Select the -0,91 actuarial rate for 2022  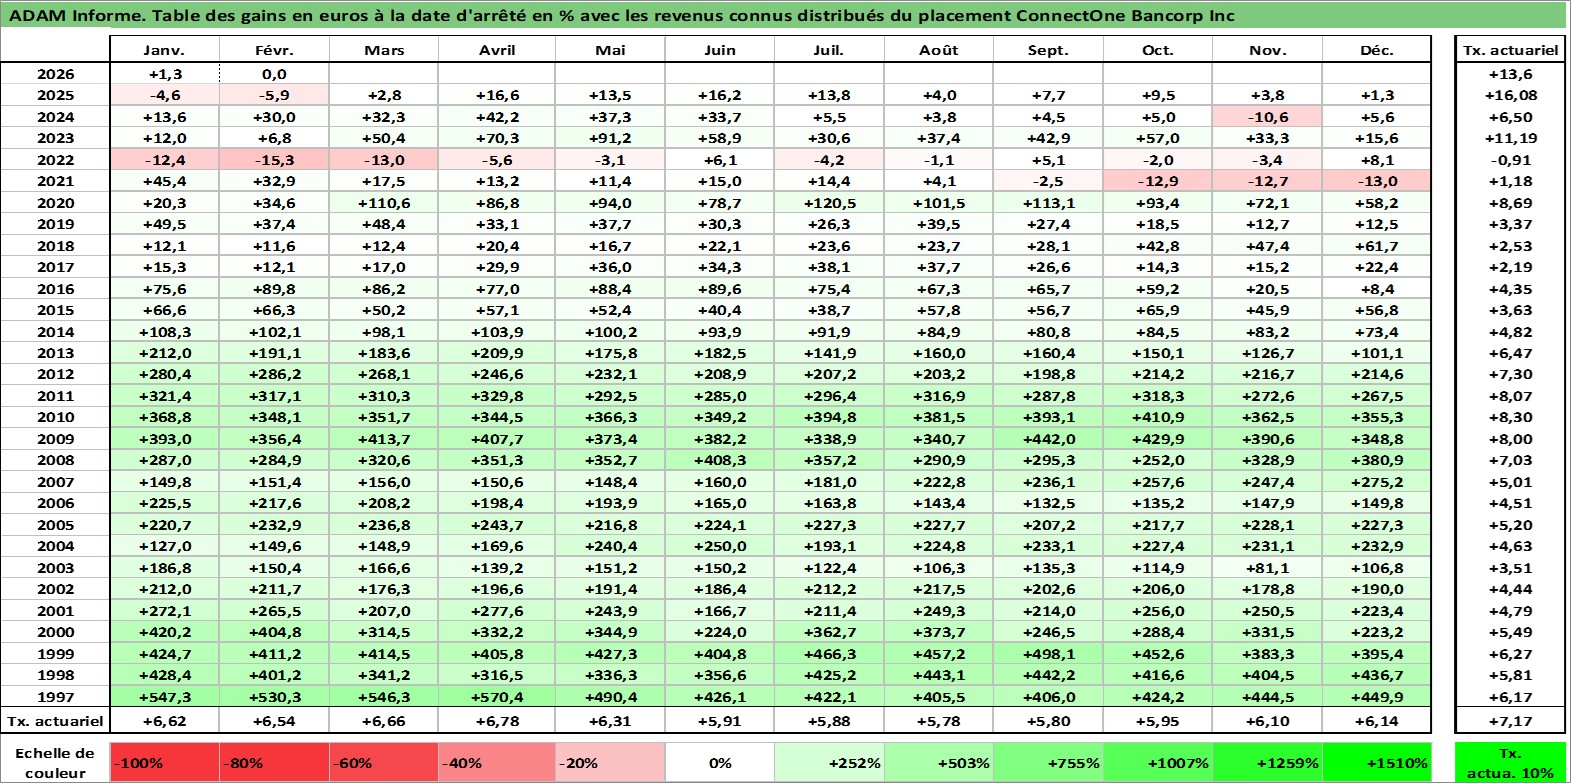coord(1510,160)
